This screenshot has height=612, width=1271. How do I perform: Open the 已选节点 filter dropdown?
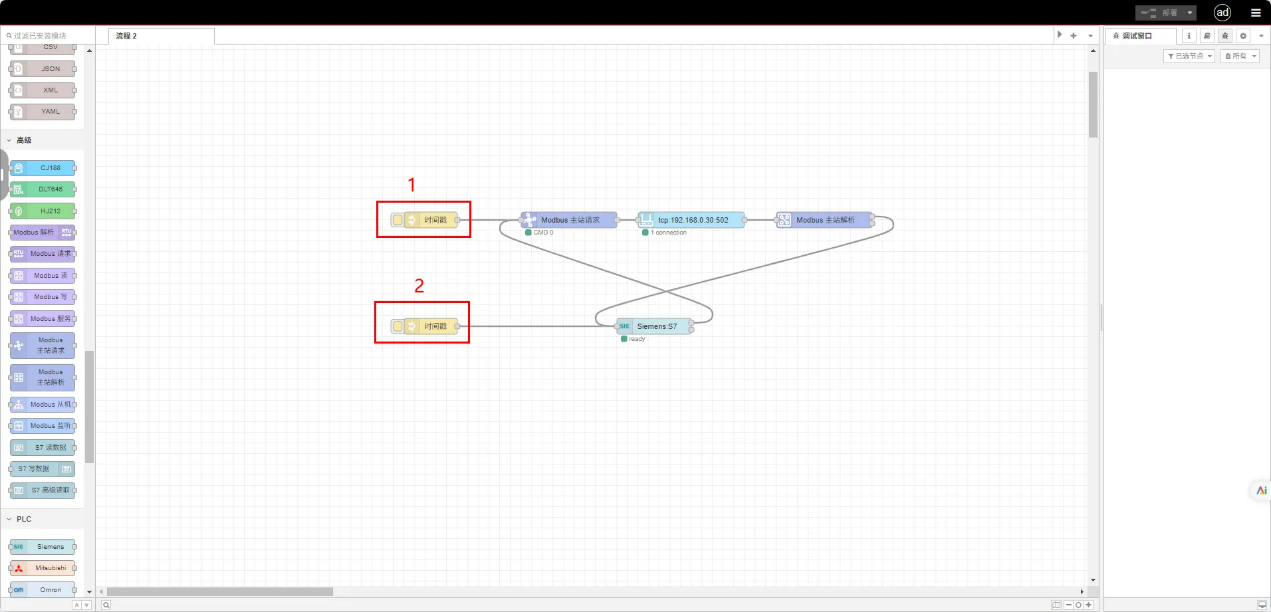pyautogui.click(x=1189, y=56)
